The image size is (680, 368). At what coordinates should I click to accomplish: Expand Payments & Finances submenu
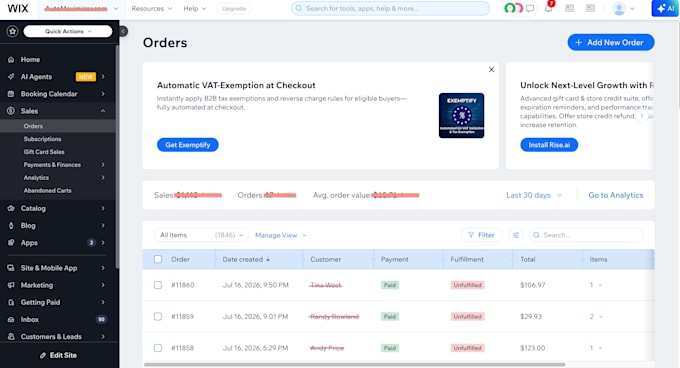(x=103, y=165)
